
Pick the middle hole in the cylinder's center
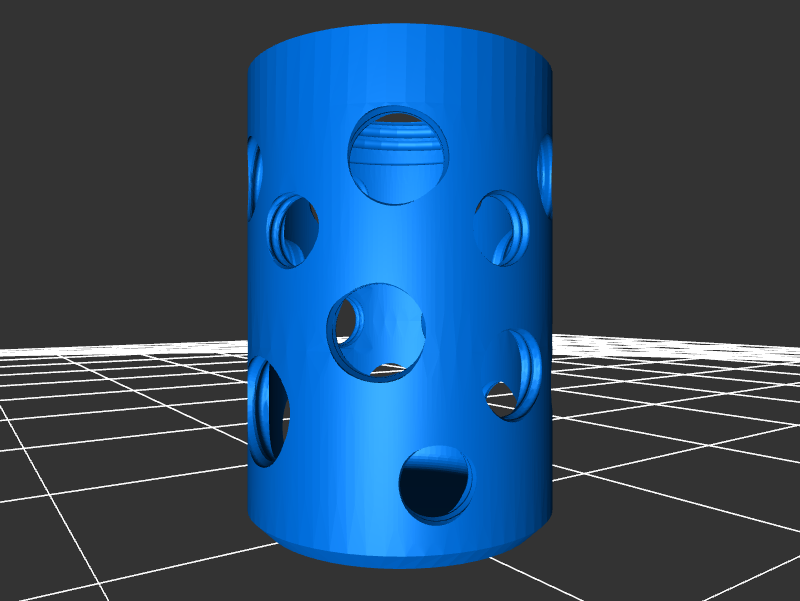tap(375, 332)
